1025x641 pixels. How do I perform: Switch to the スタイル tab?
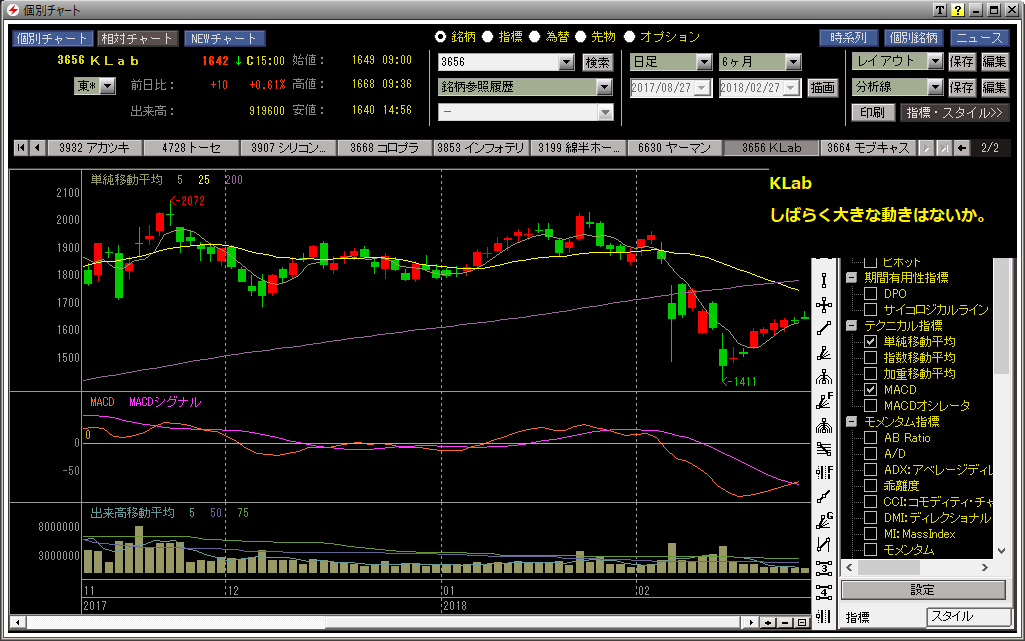pyautogui.click(x=964, y=617)
